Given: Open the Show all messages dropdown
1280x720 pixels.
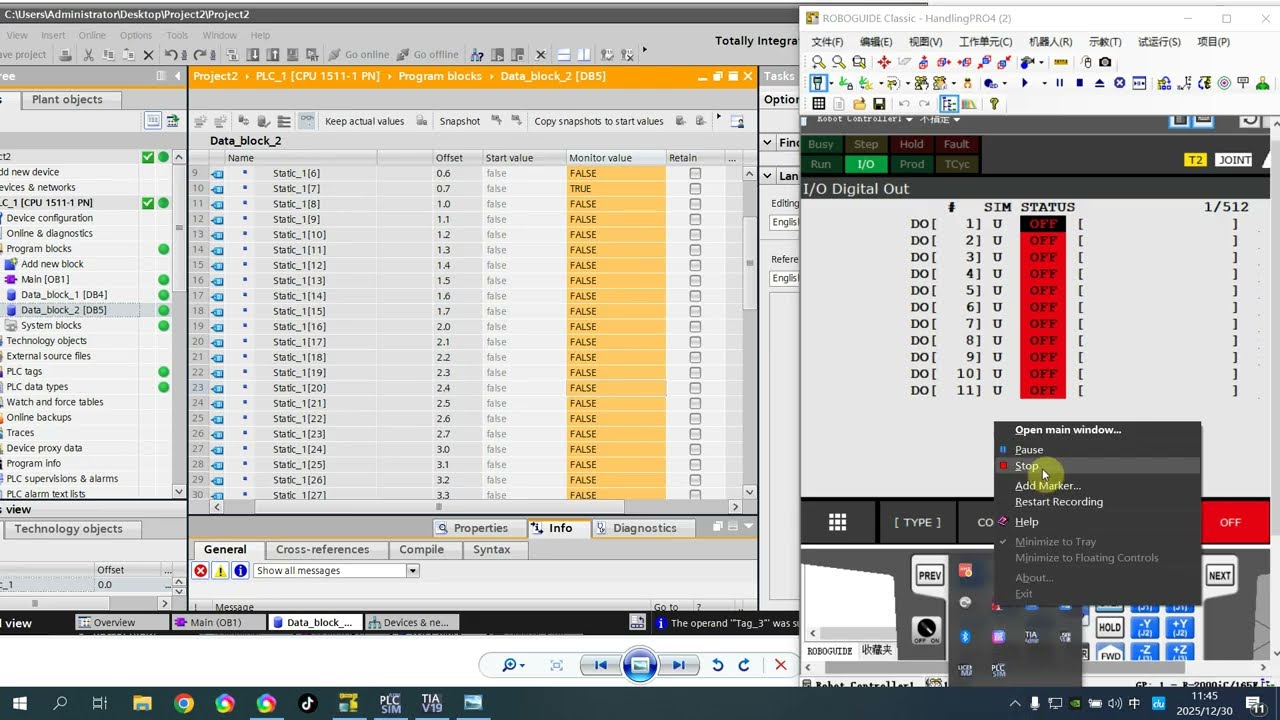Looking at the screenshot, I should coord(412,571).
